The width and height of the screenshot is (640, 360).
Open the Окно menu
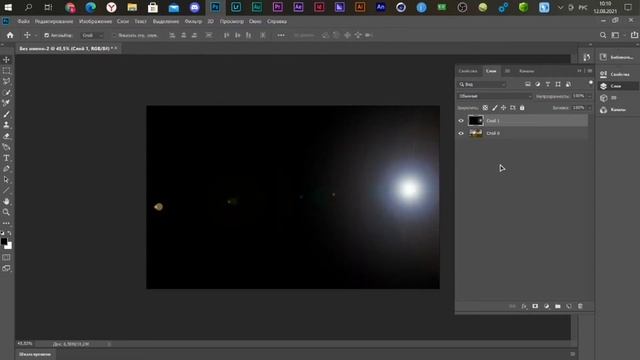255,21
